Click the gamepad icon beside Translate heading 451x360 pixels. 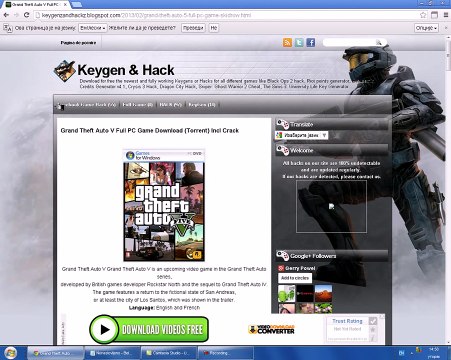pos(282,124)
